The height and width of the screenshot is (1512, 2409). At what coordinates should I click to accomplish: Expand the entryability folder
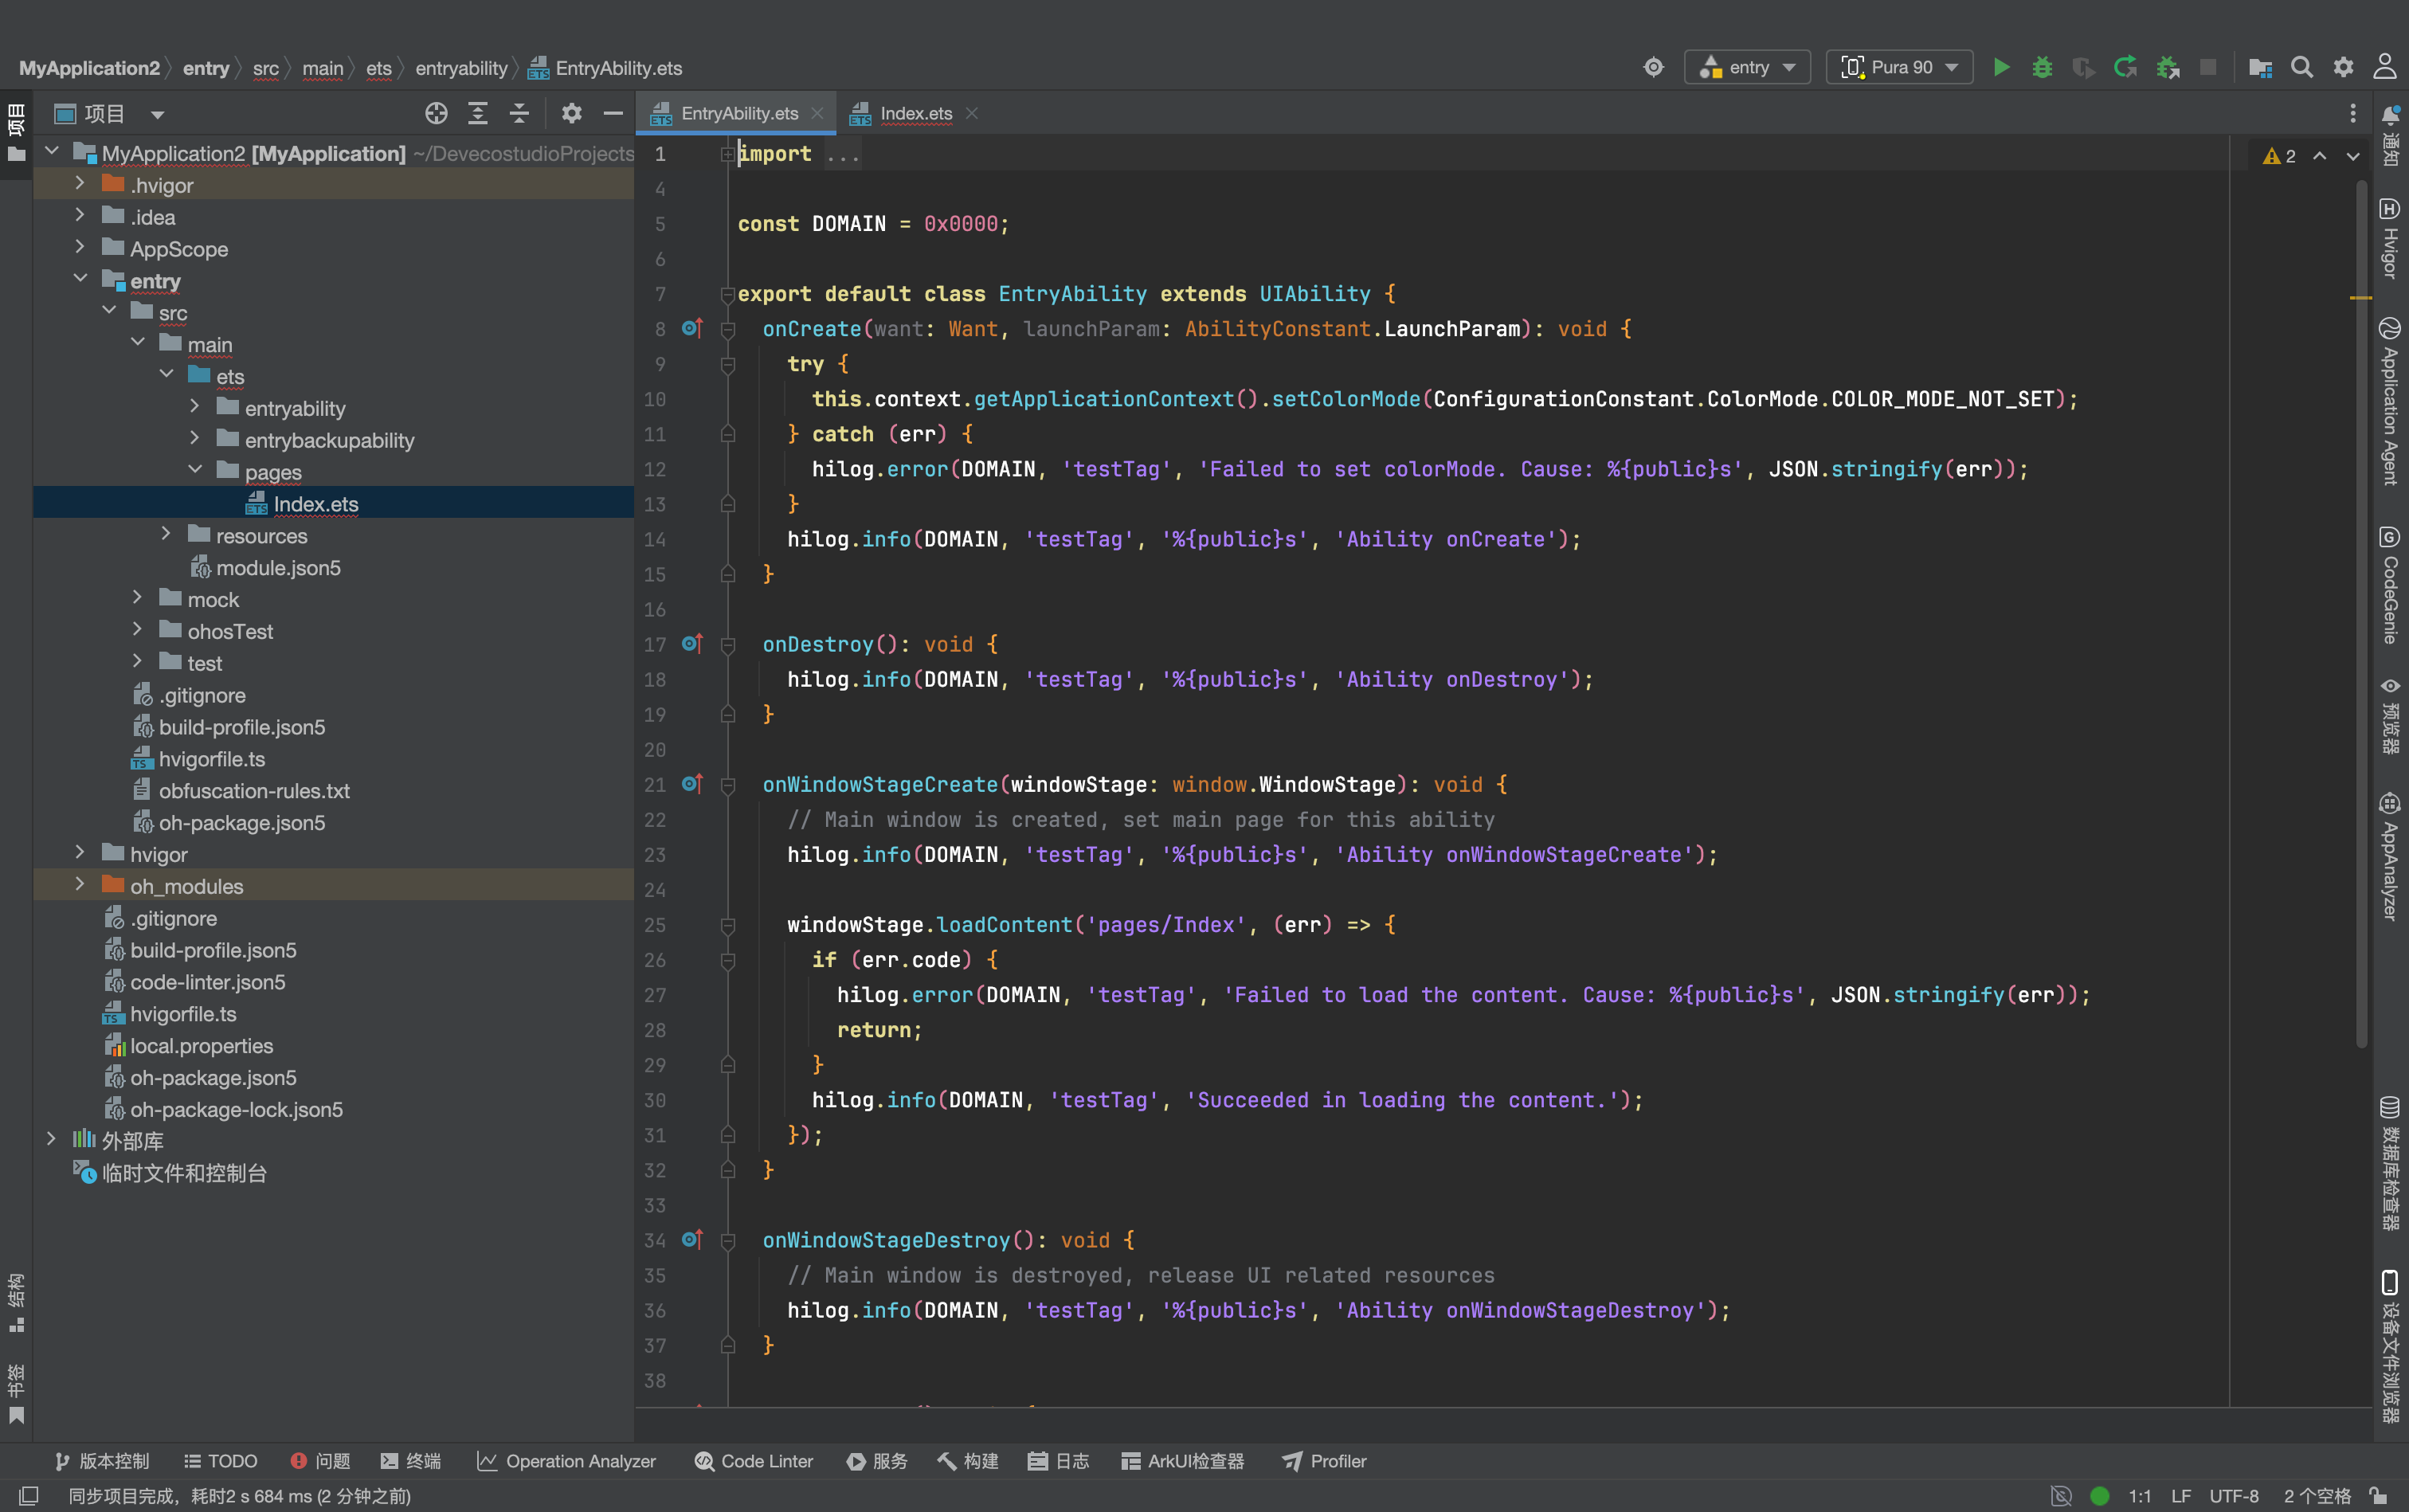[195, 407]
